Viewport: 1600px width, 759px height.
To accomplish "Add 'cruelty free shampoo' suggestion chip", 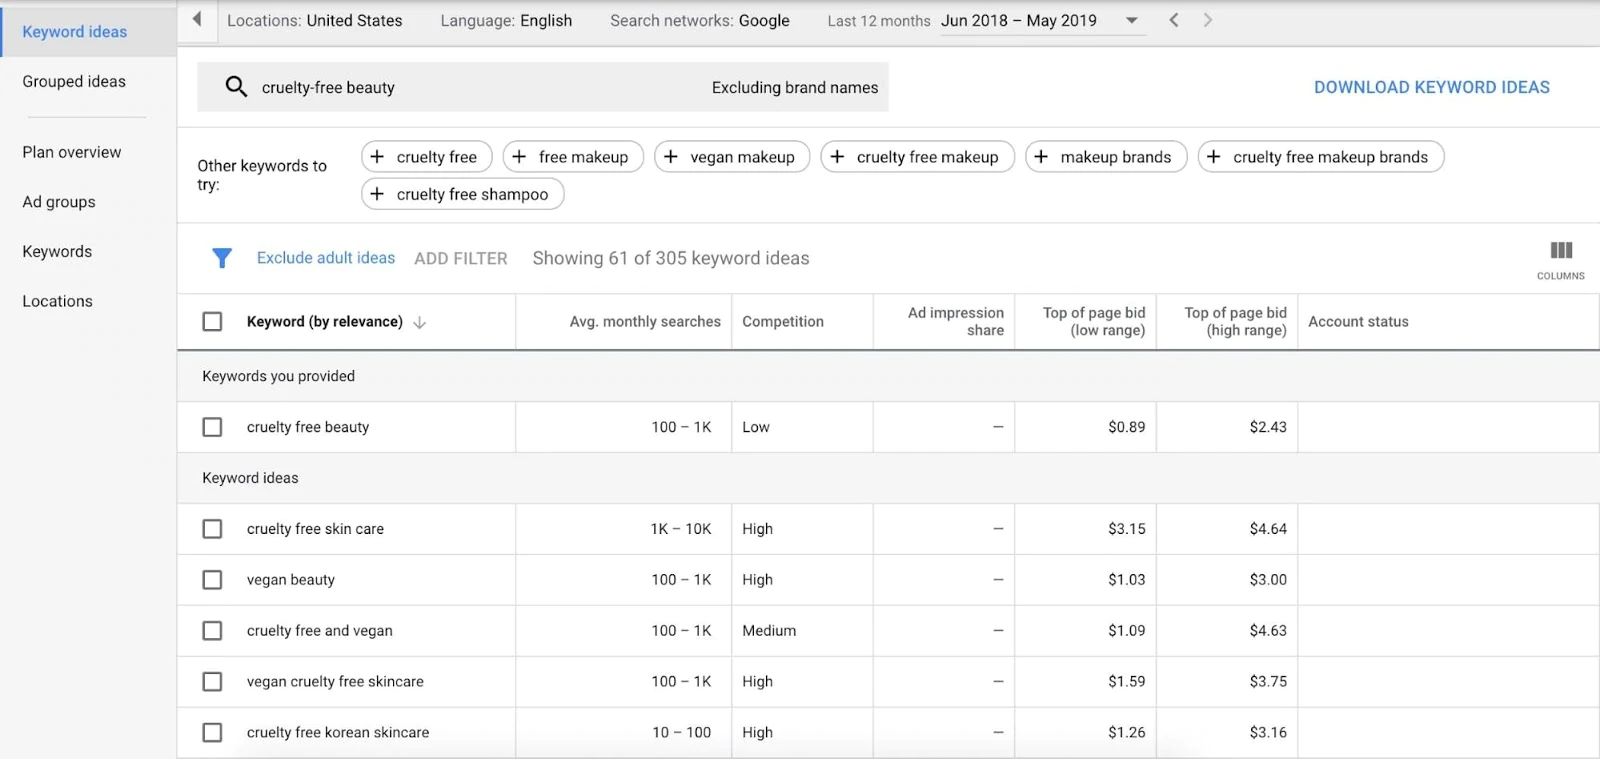I will point(462,194).
